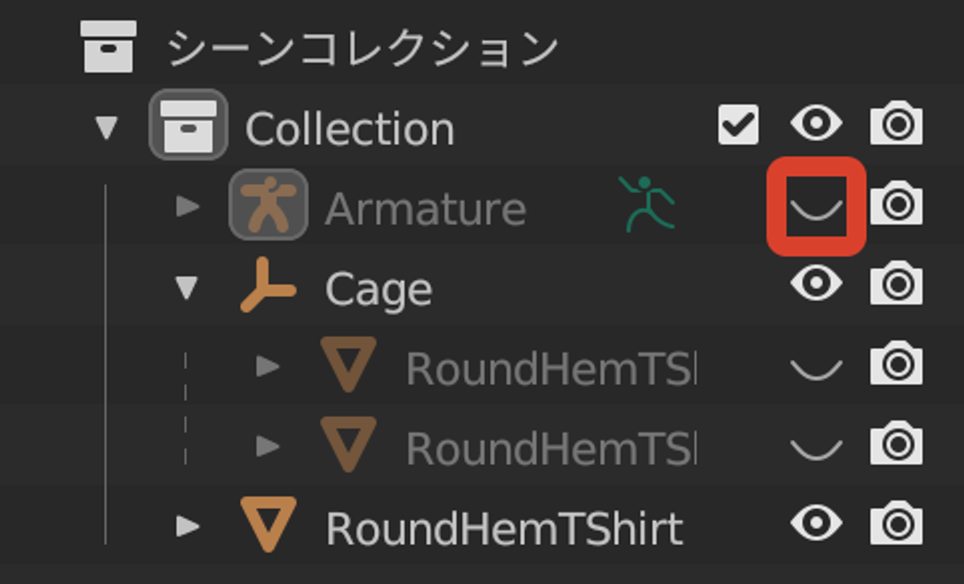Select the Collection box icon
The height and width of the screenshot is (584, 964).
(x=188, y=125)
